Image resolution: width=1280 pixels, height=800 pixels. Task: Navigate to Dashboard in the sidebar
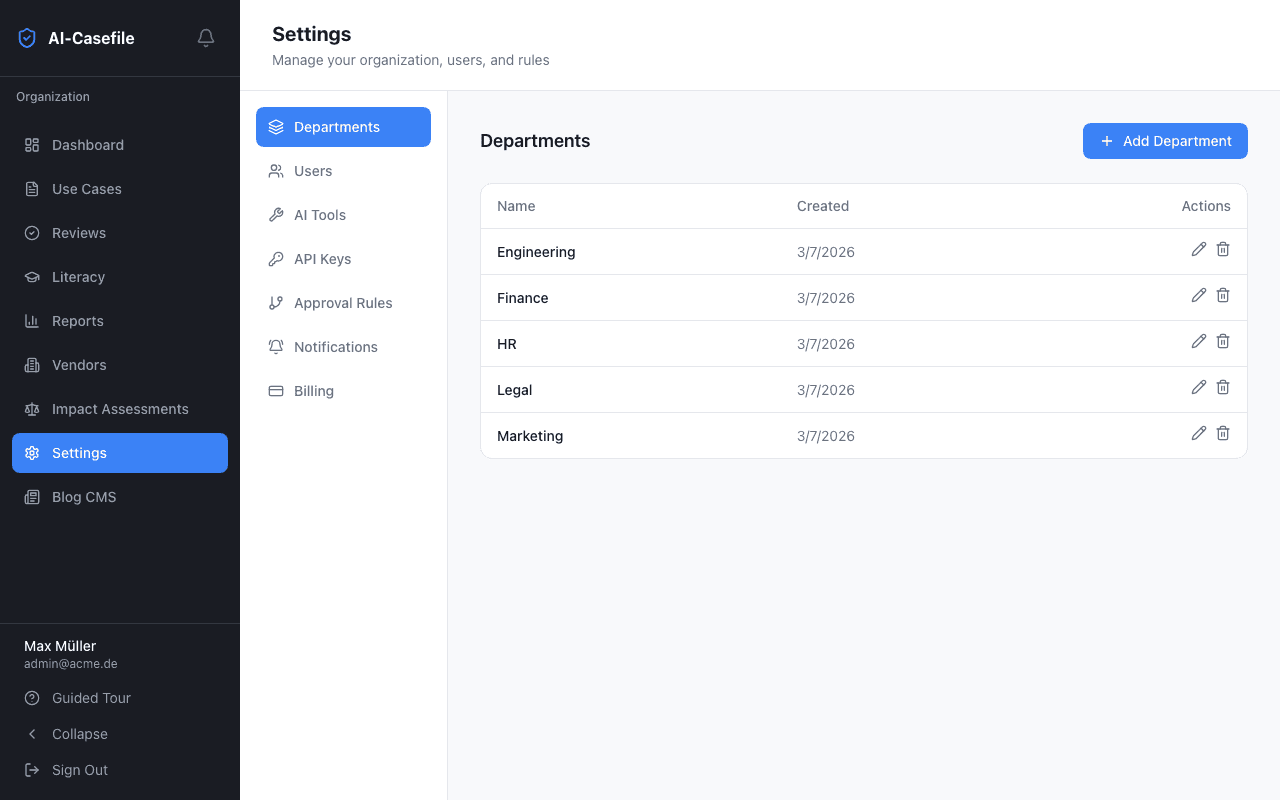88,145
